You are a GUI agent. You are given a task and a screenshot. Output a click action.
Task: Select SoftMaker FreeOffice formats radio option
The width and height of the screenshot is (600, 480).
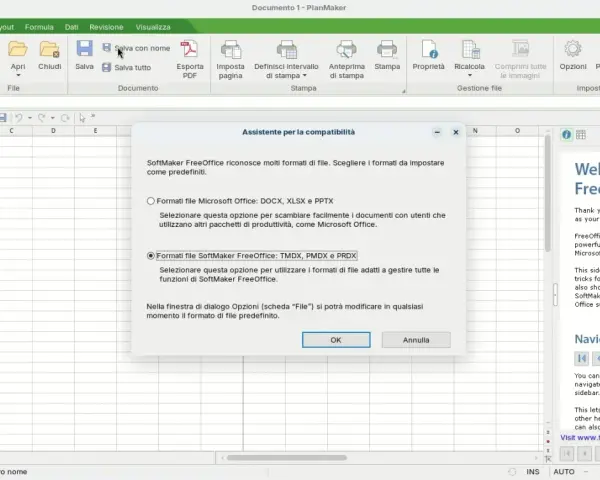(151, 256)
